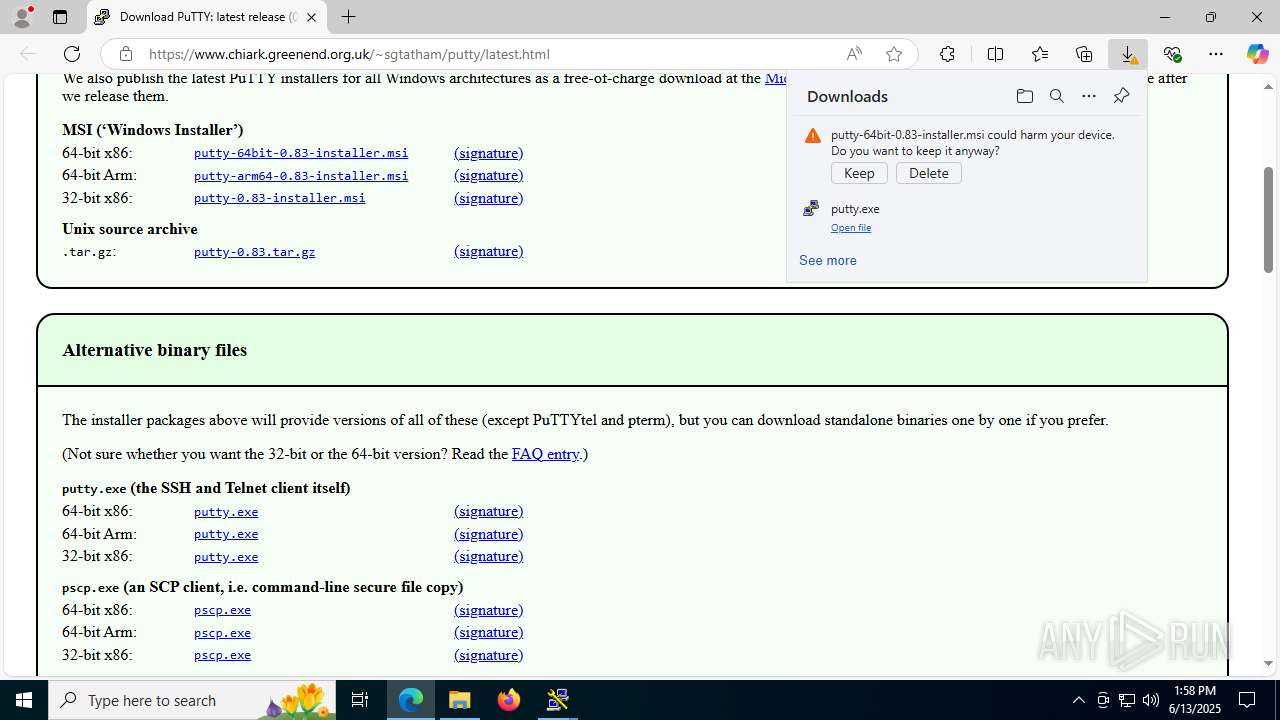Open signature for 32-bit x86 pscp.exe

click(x=489, y=655)
